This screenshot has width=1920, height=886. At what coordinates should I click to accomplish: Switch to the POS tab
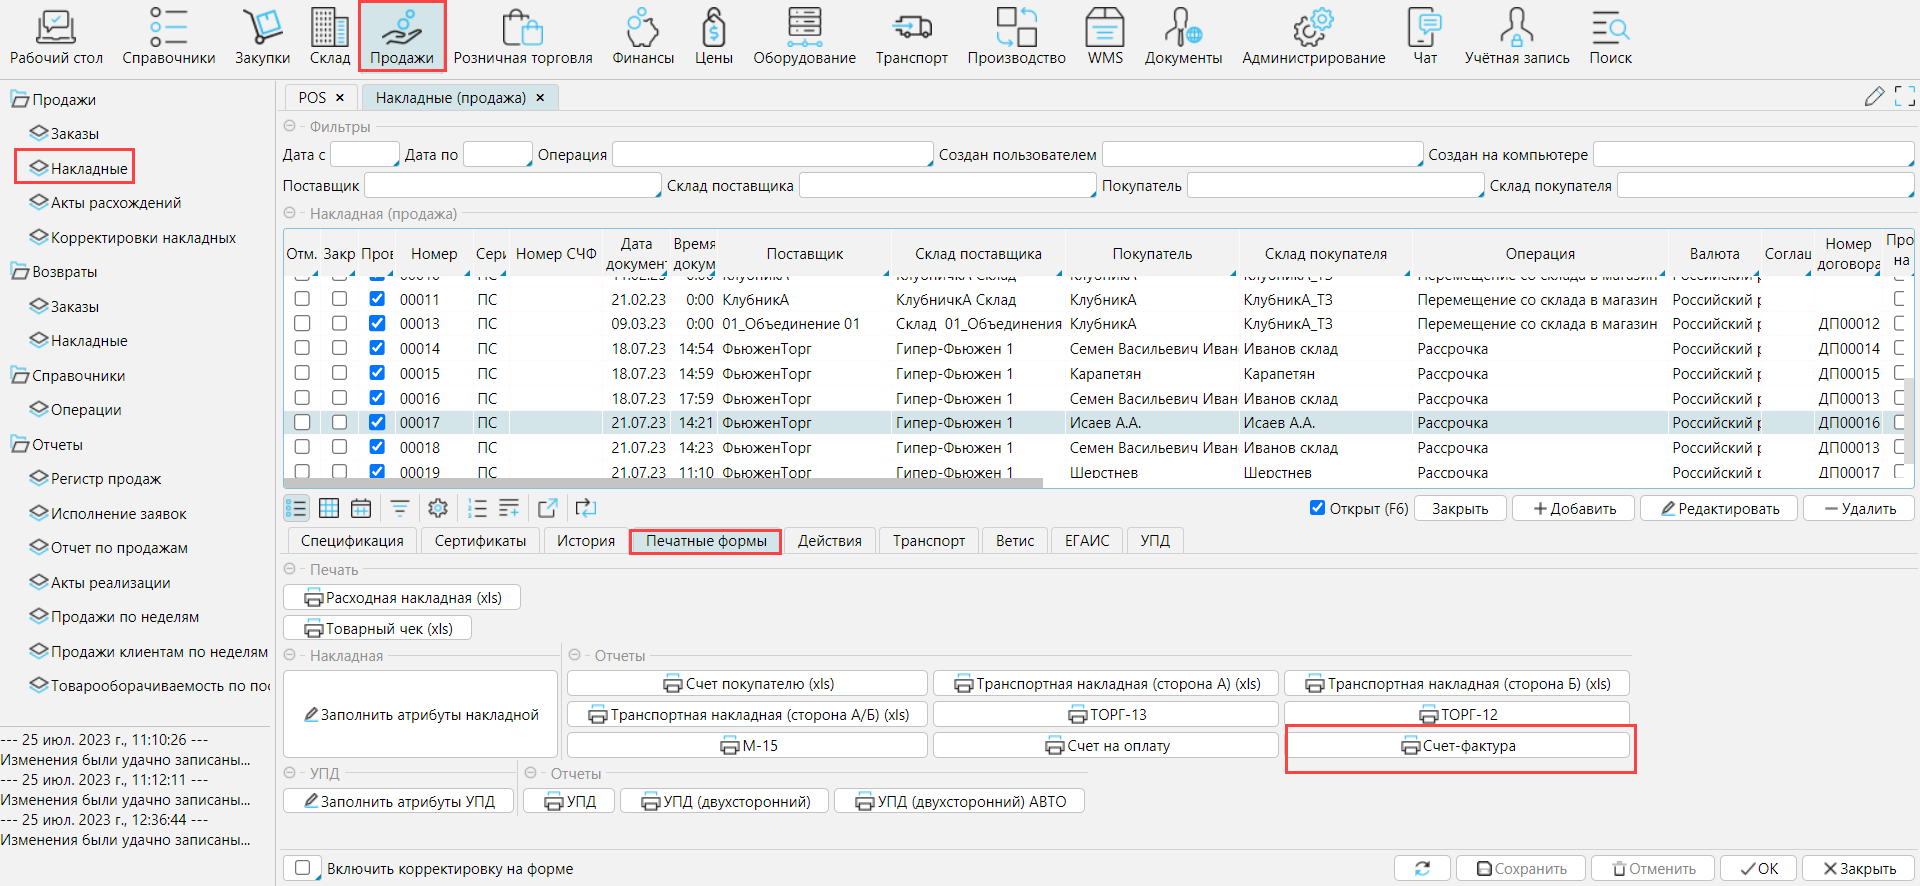[312, 97]
